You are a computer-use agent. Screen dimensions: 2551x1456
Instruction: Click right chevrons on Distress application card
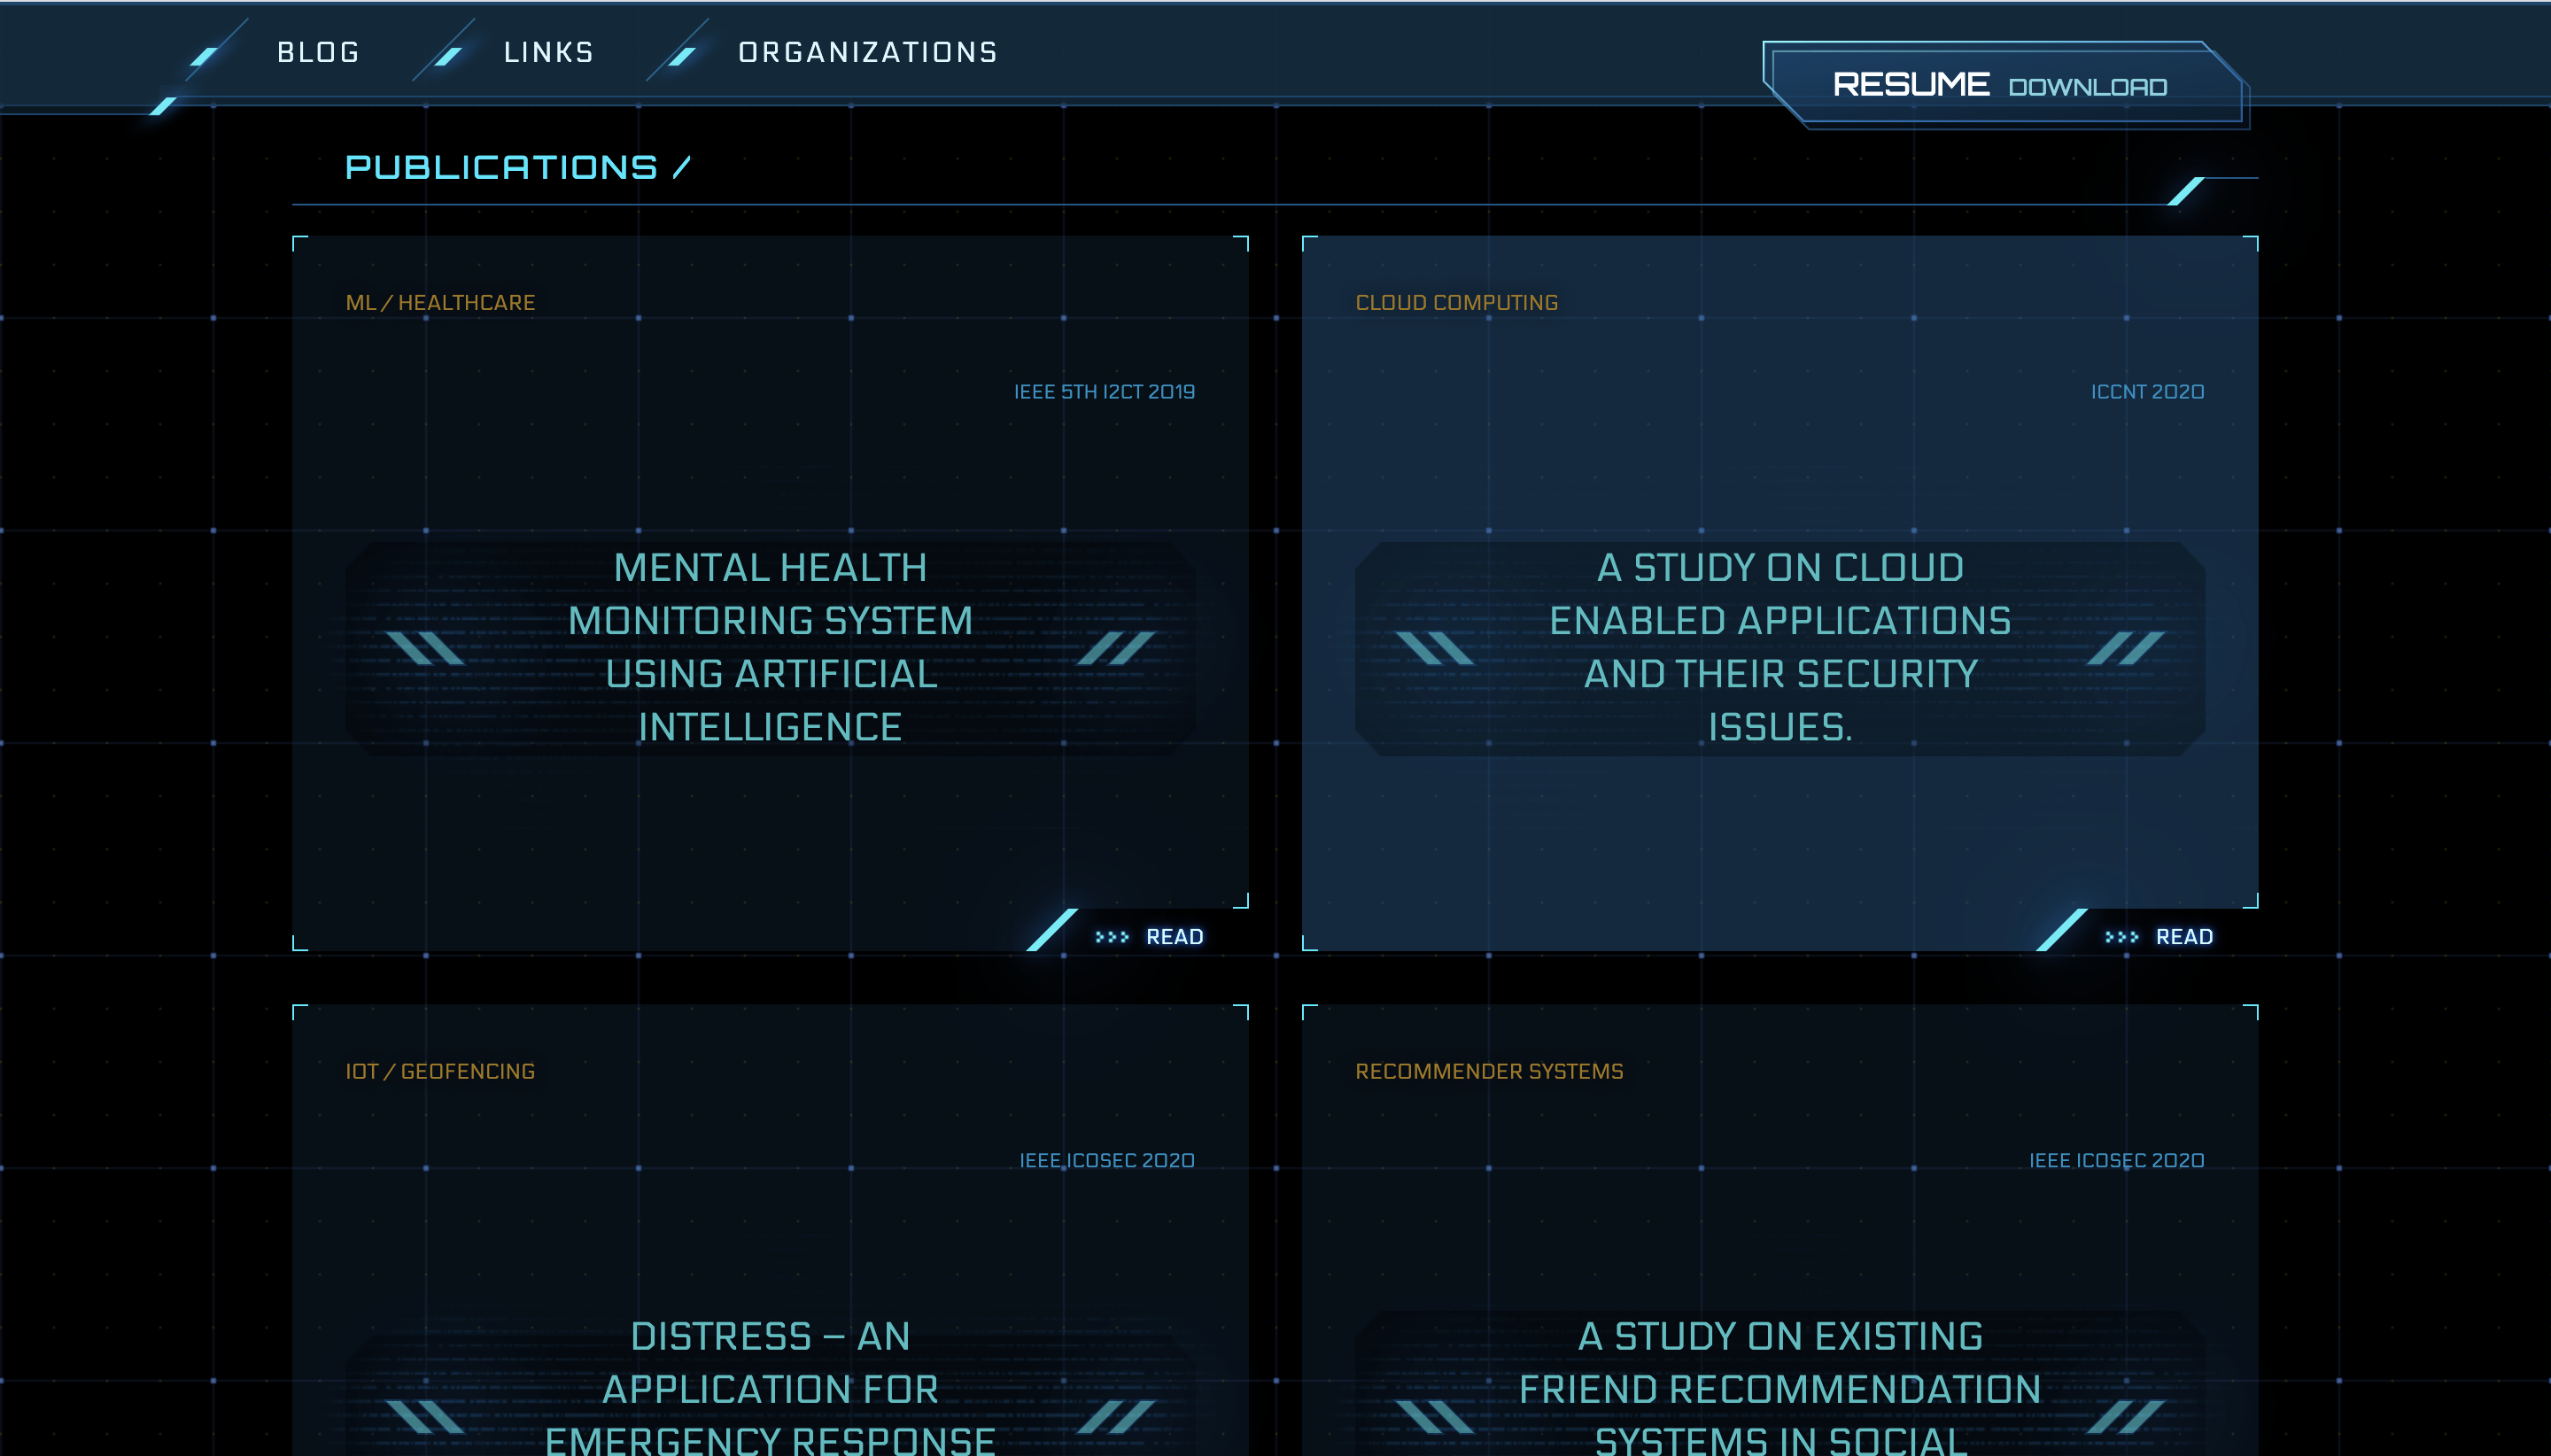(x=1116, y=1416)
